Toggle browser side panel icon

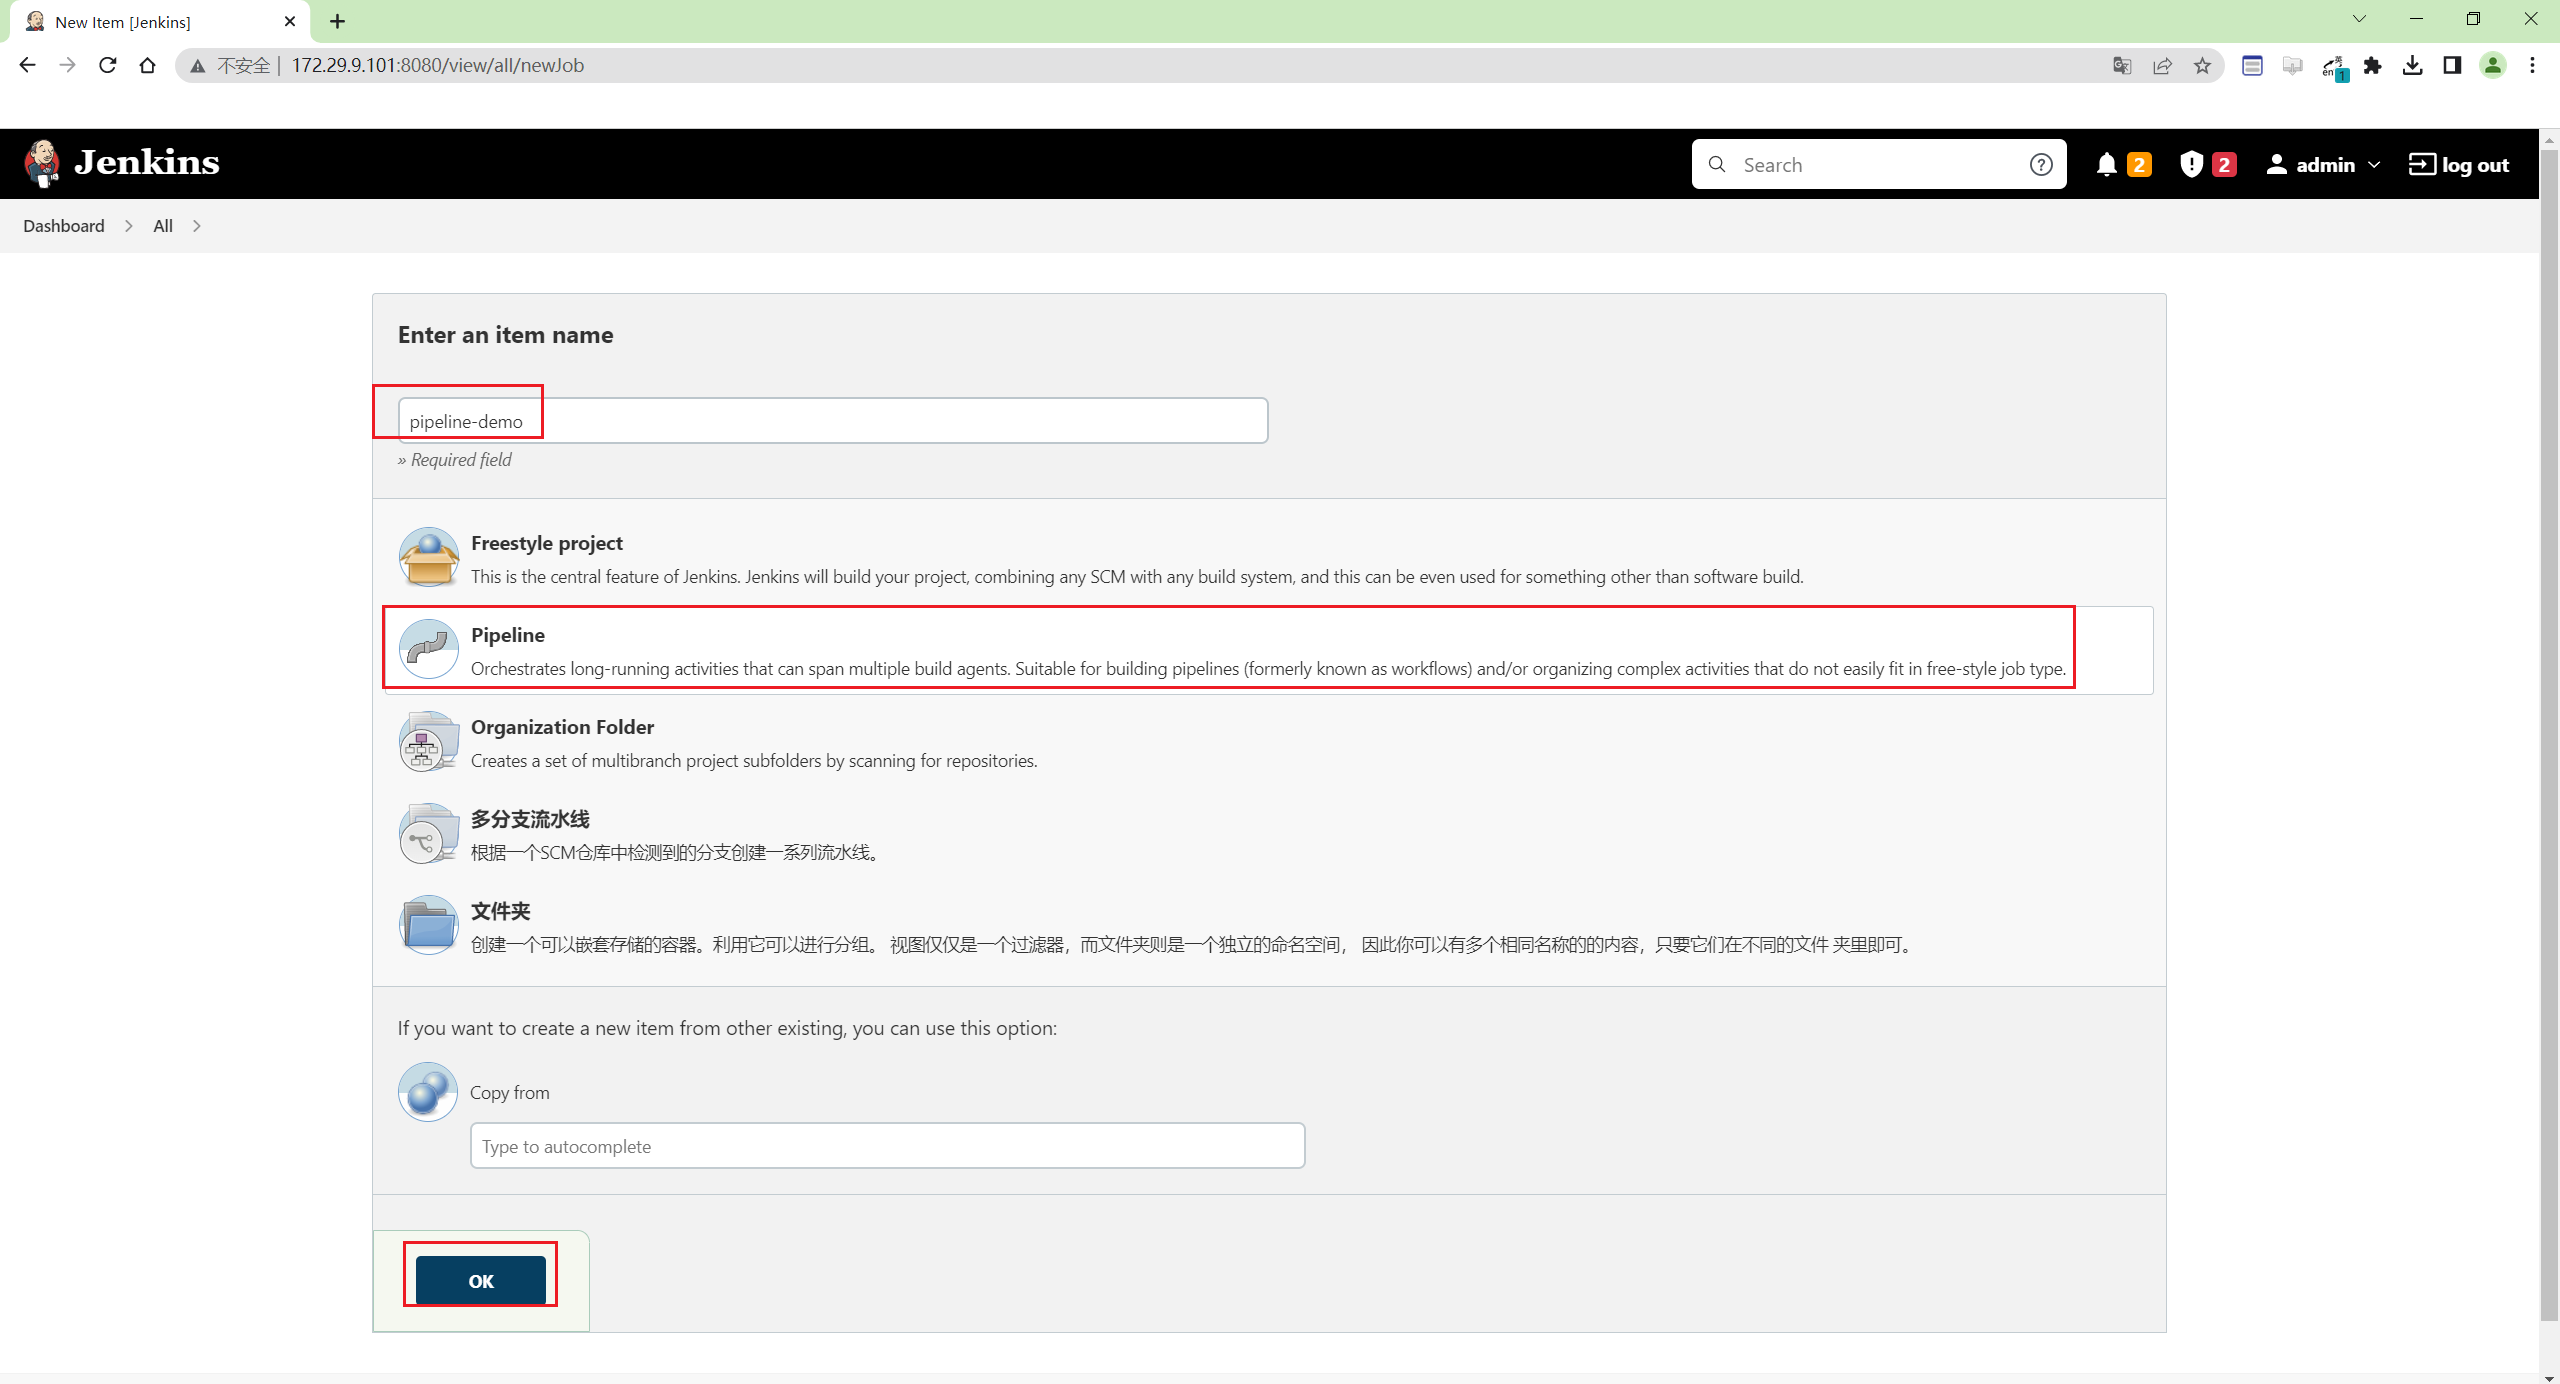point(2452,65)
